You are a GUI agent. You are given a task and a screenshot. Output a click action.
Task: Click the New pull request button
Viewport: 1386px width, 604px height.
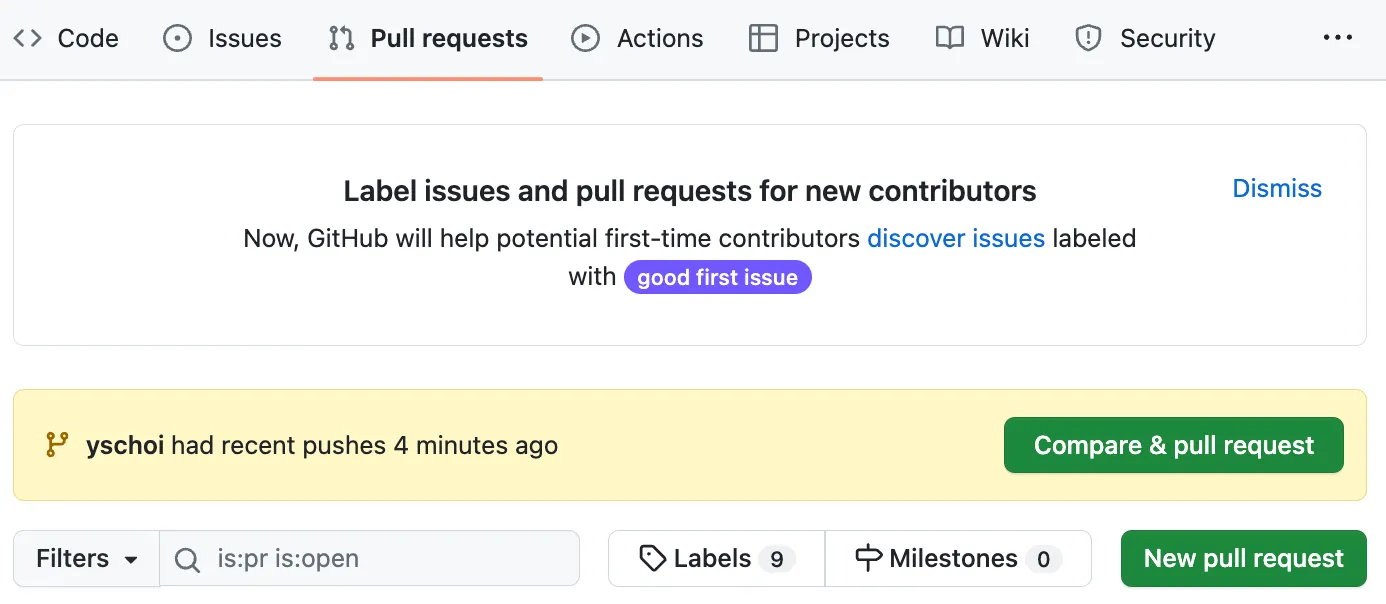click(1243, 558)
